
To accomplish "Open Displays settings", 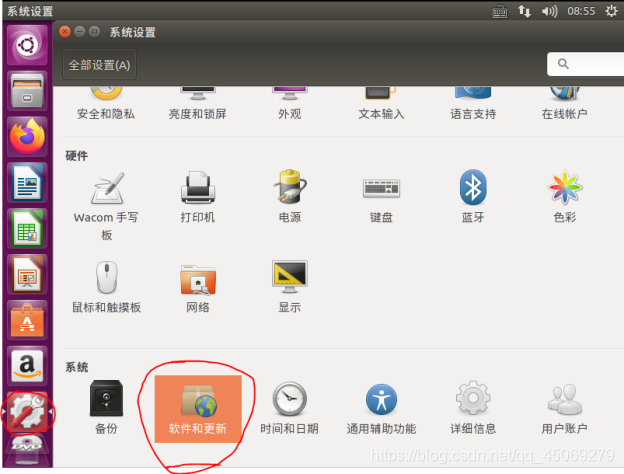I will pyautogui.click(x=290, y=287).
